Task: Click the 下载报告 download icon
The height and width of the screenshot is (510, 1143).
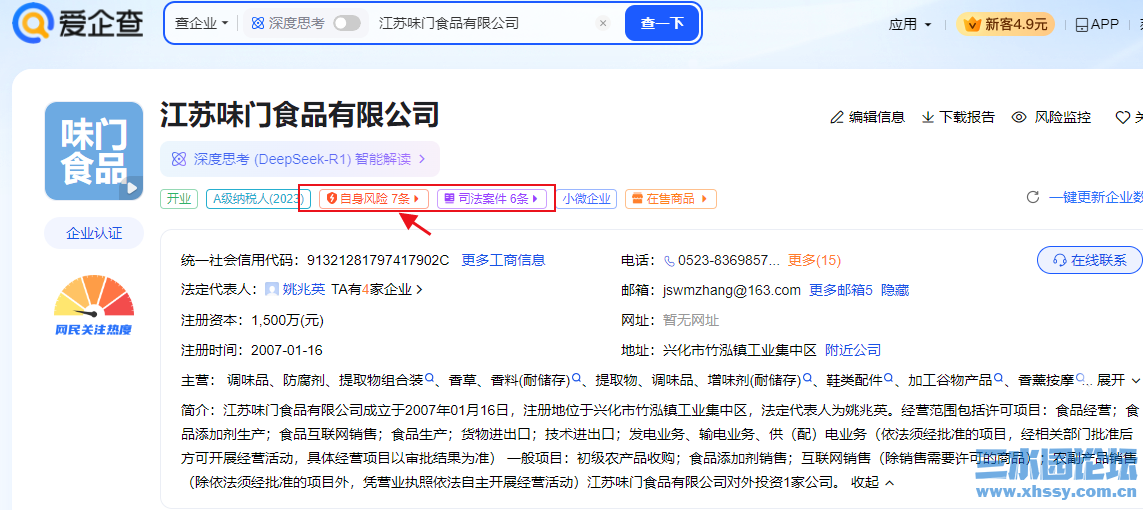Action: point(928,117)
